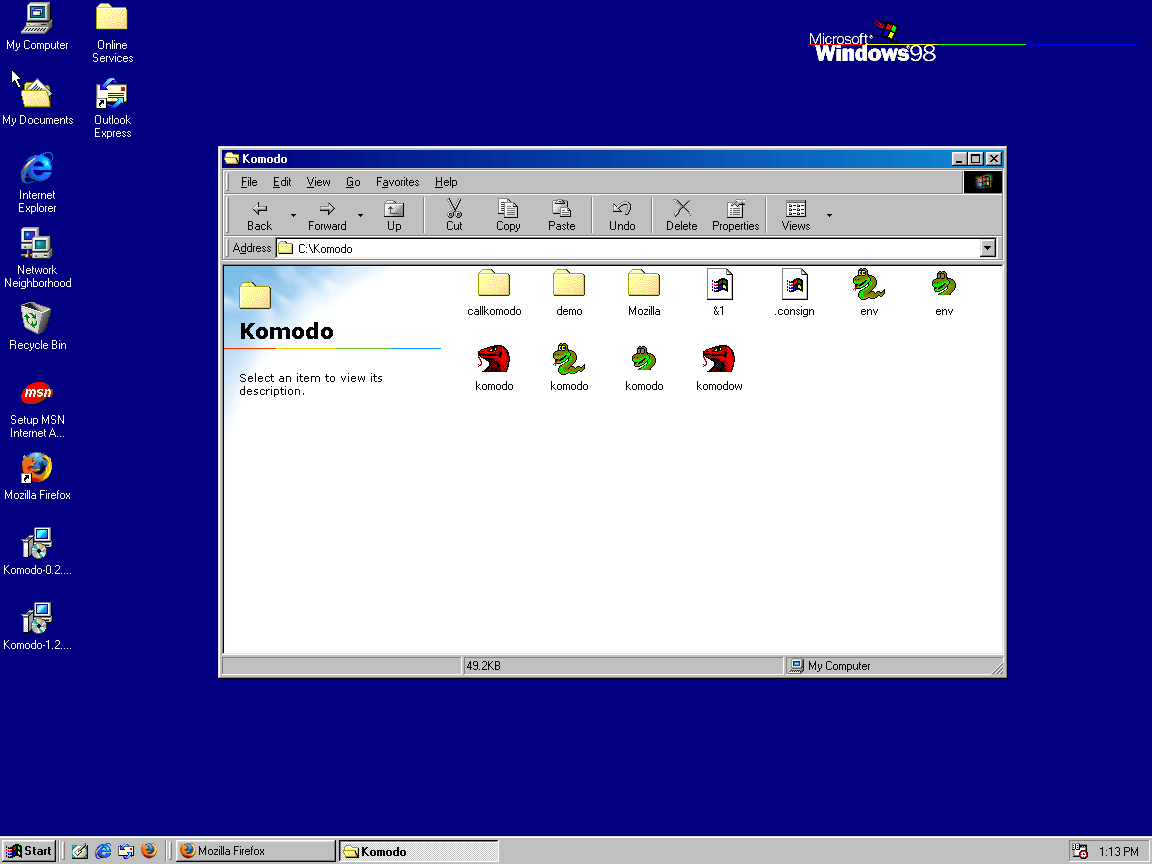Open the Address bar dropdown list

tap(988, 249)
